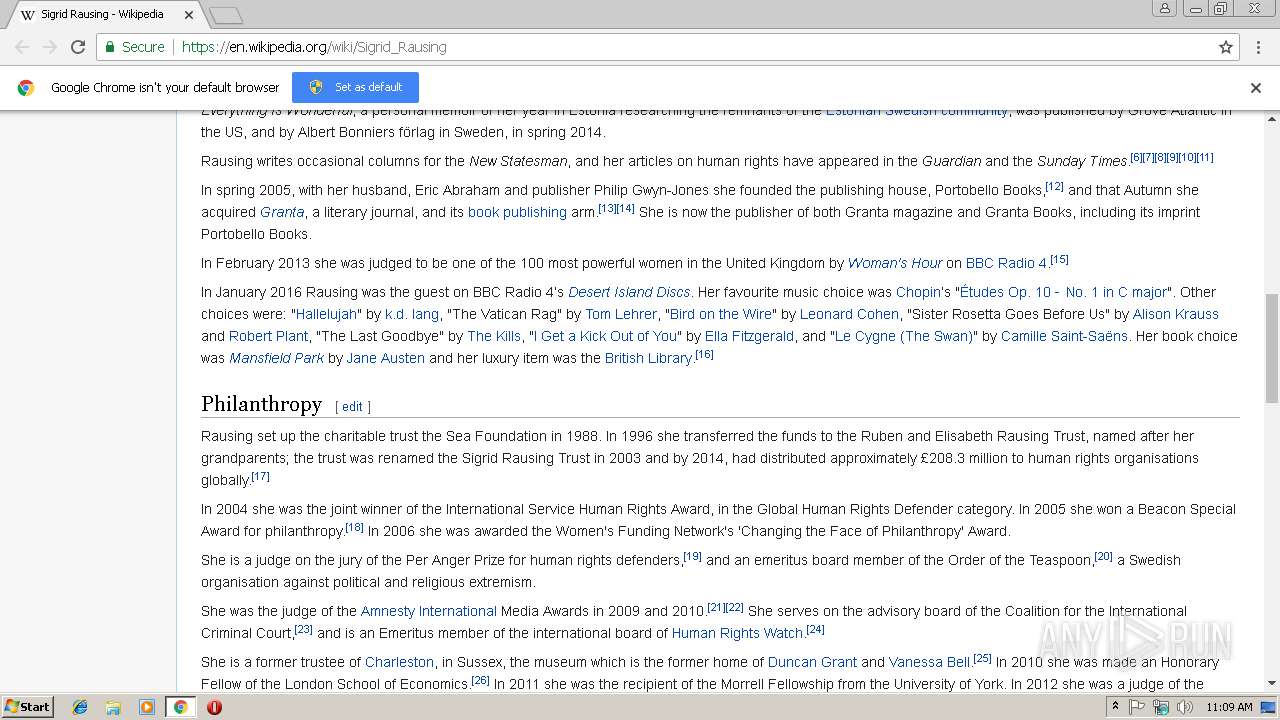Go forward with the browser forward arrow
This screenshot has height=720, width=1280.
pyautogui.click(x=50, y=47)
